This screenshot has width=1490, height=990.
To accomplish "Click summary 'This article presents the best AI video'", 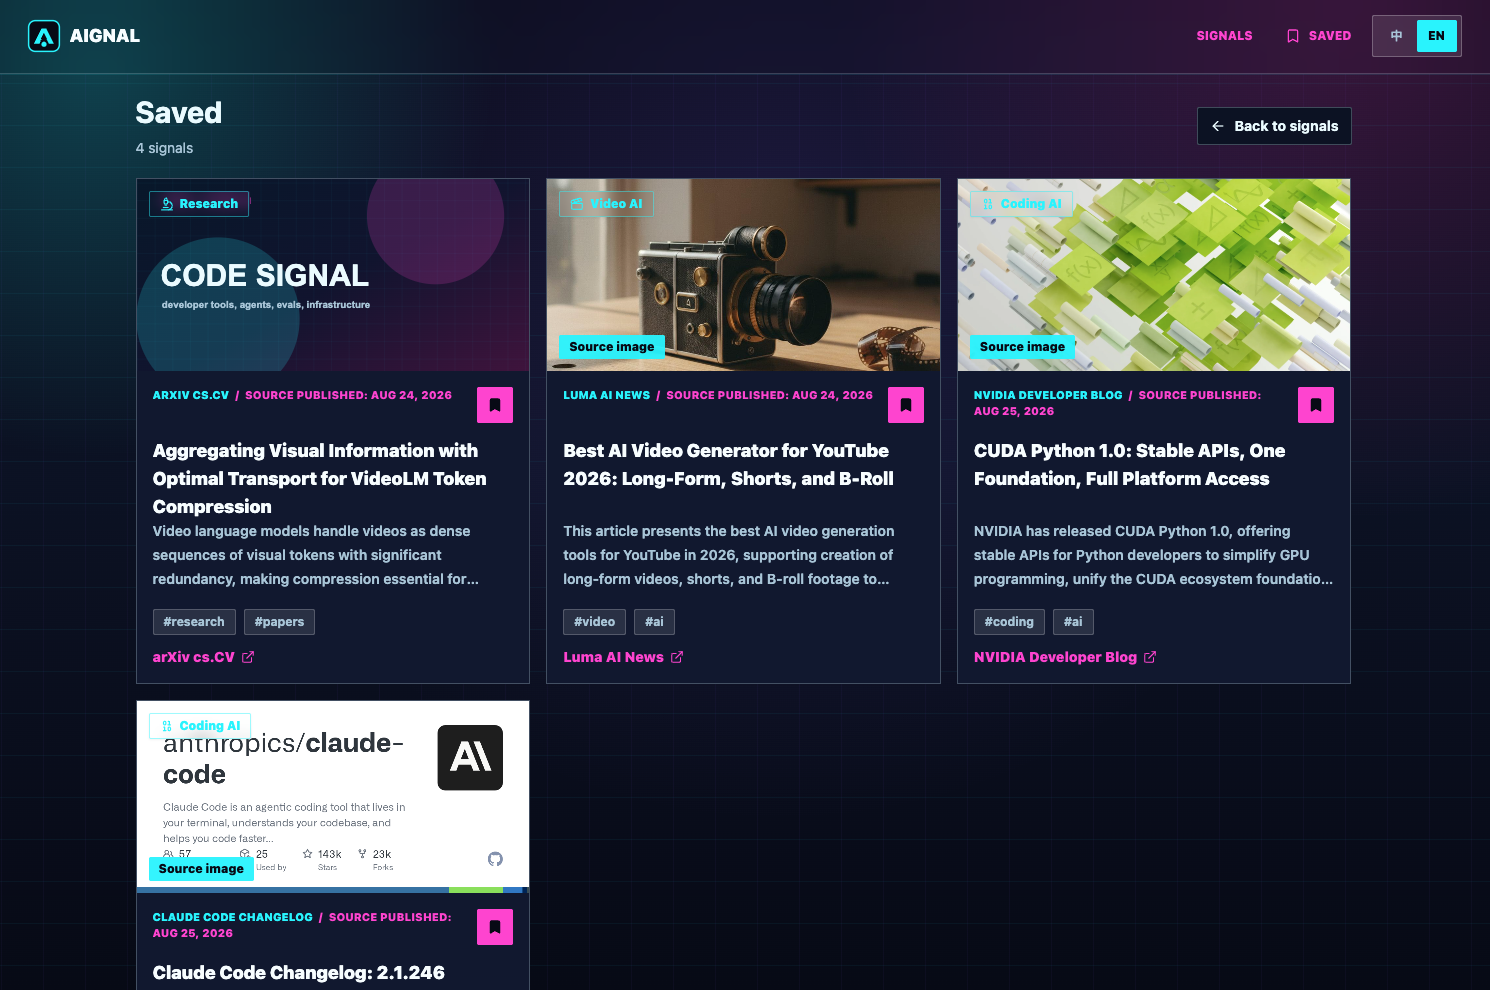I will click(x=729, y=555).
